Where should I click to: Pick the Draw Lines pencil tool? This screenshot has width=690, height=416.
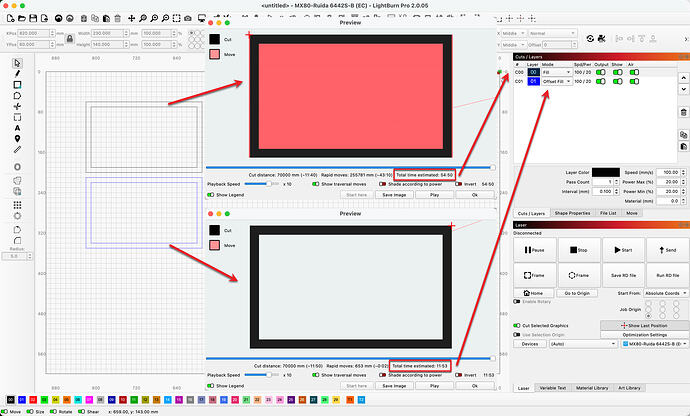coord(17,74)
